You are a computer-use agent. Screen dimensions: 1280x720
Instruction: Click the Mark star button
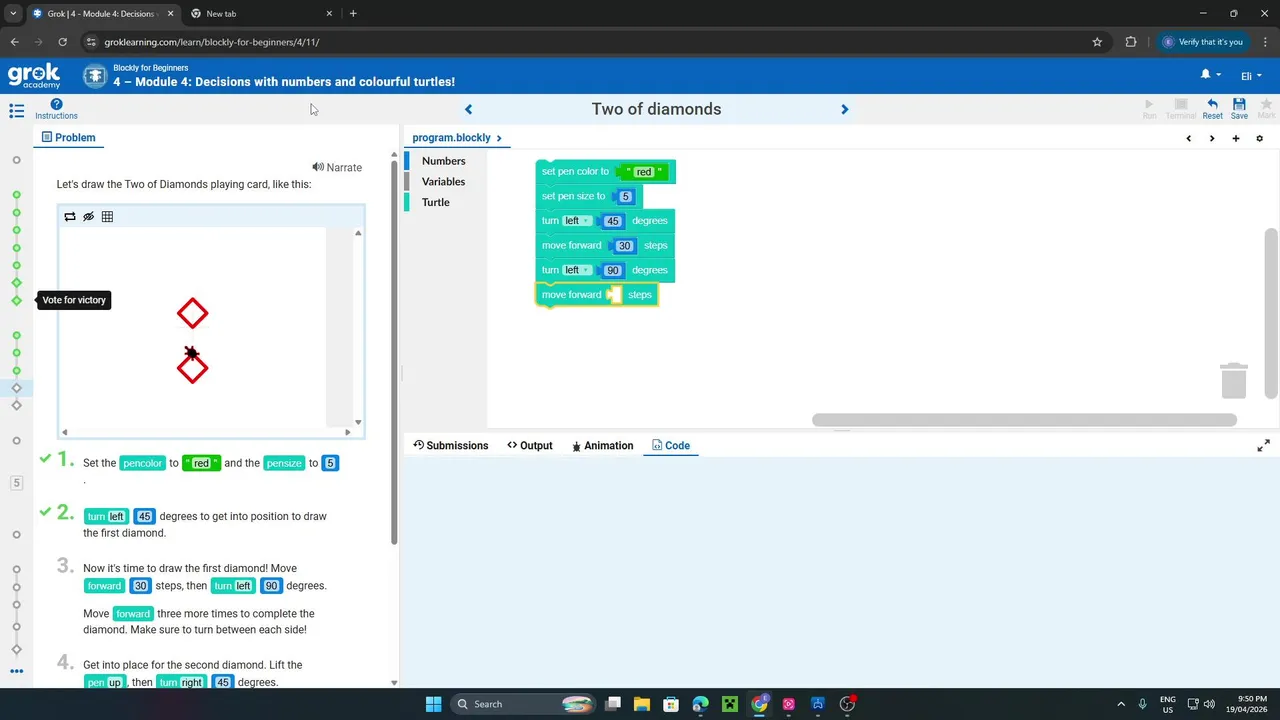pos(1266,109)
